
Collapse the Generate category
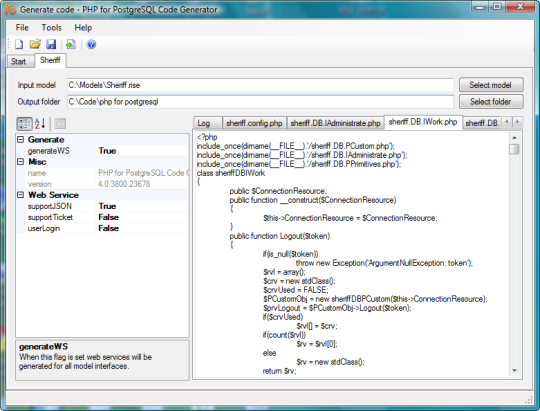tap(21, 140)
